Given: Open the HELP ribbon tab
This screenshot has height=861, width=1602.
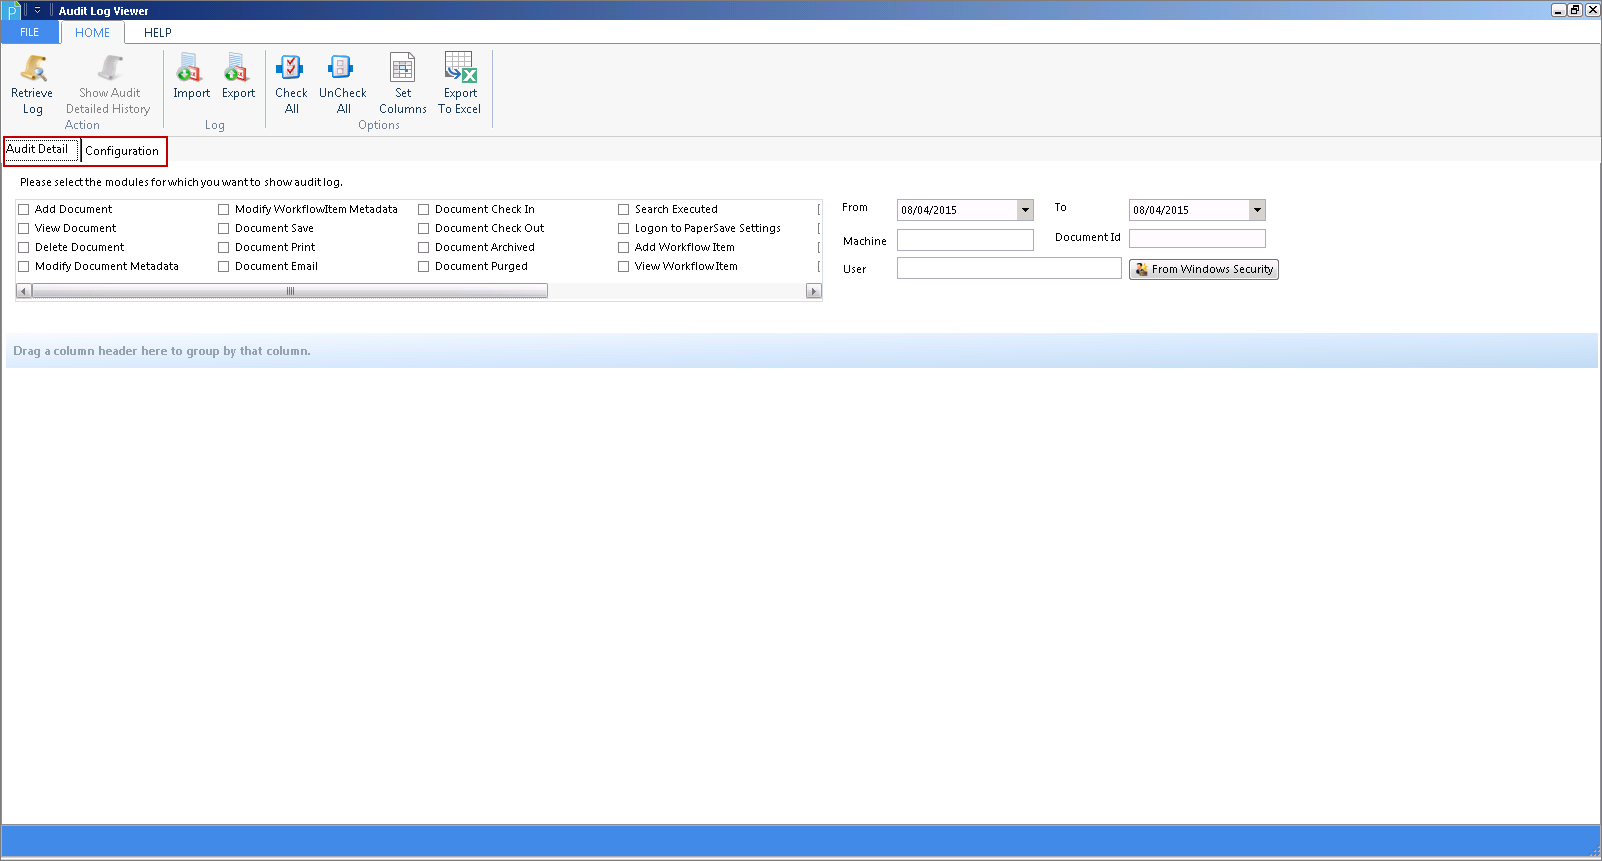Looking at the screenshot, I should (x=158, y=32).
